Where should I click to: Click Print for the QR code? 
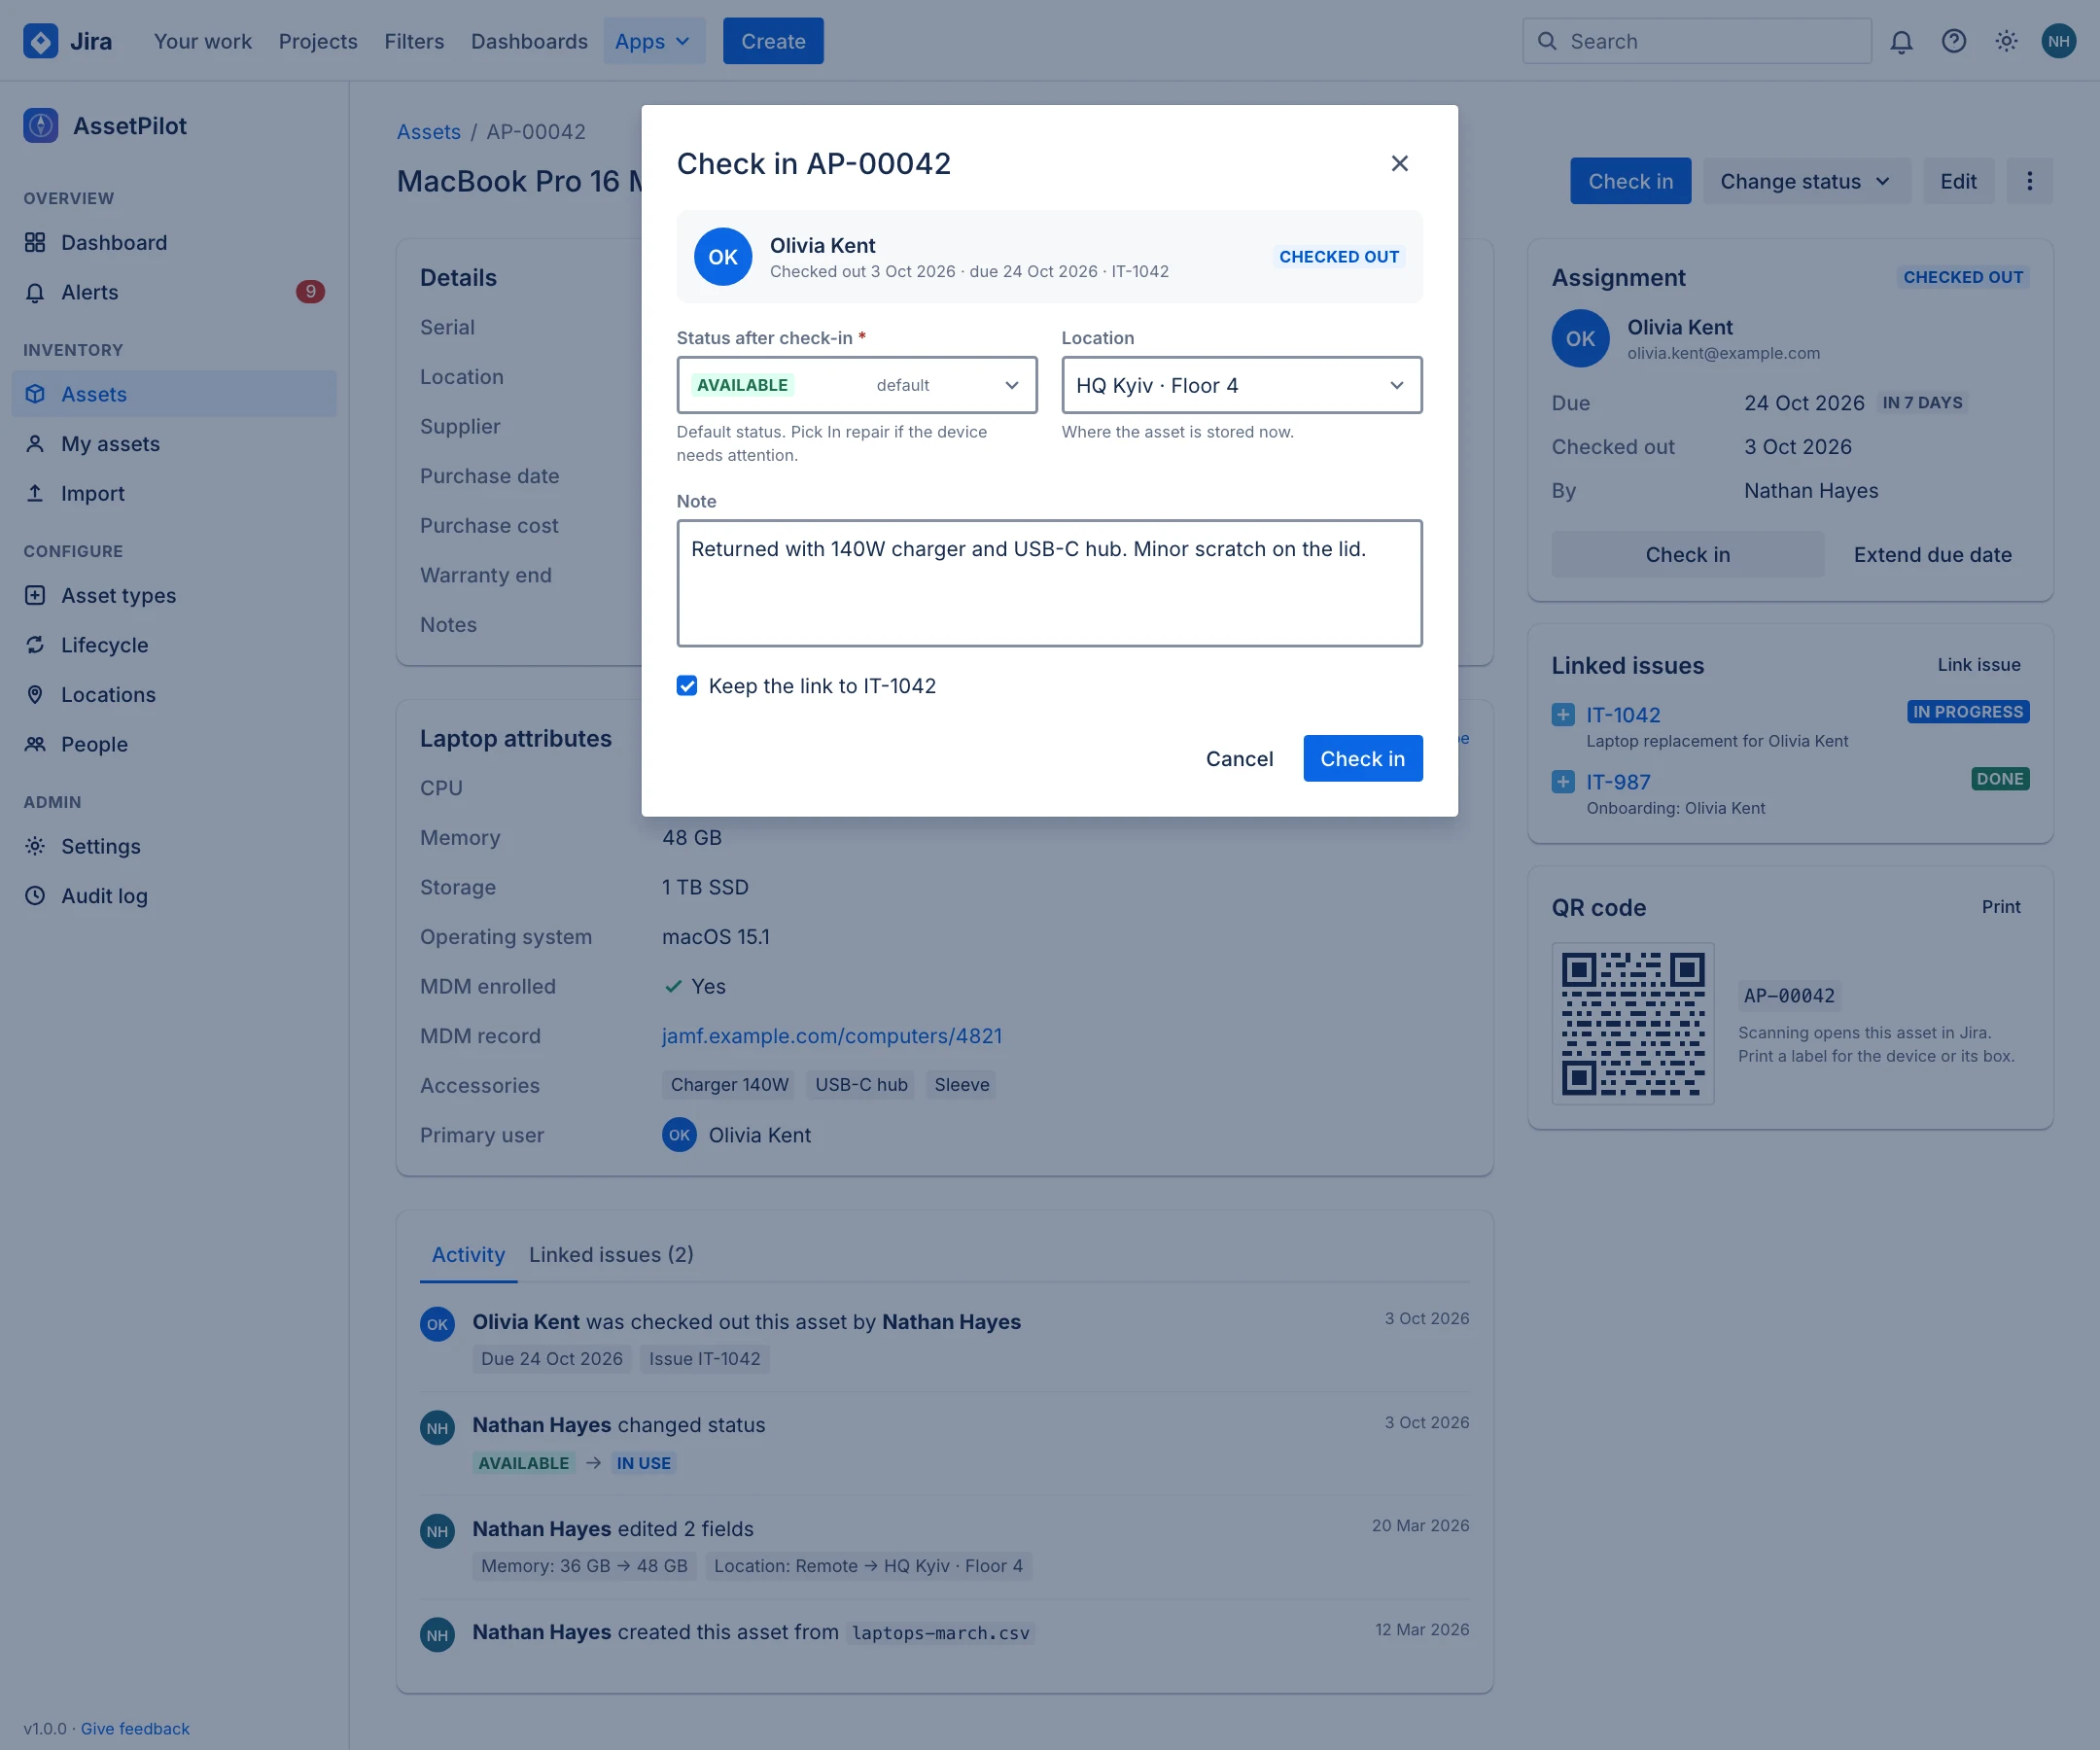2001,907
